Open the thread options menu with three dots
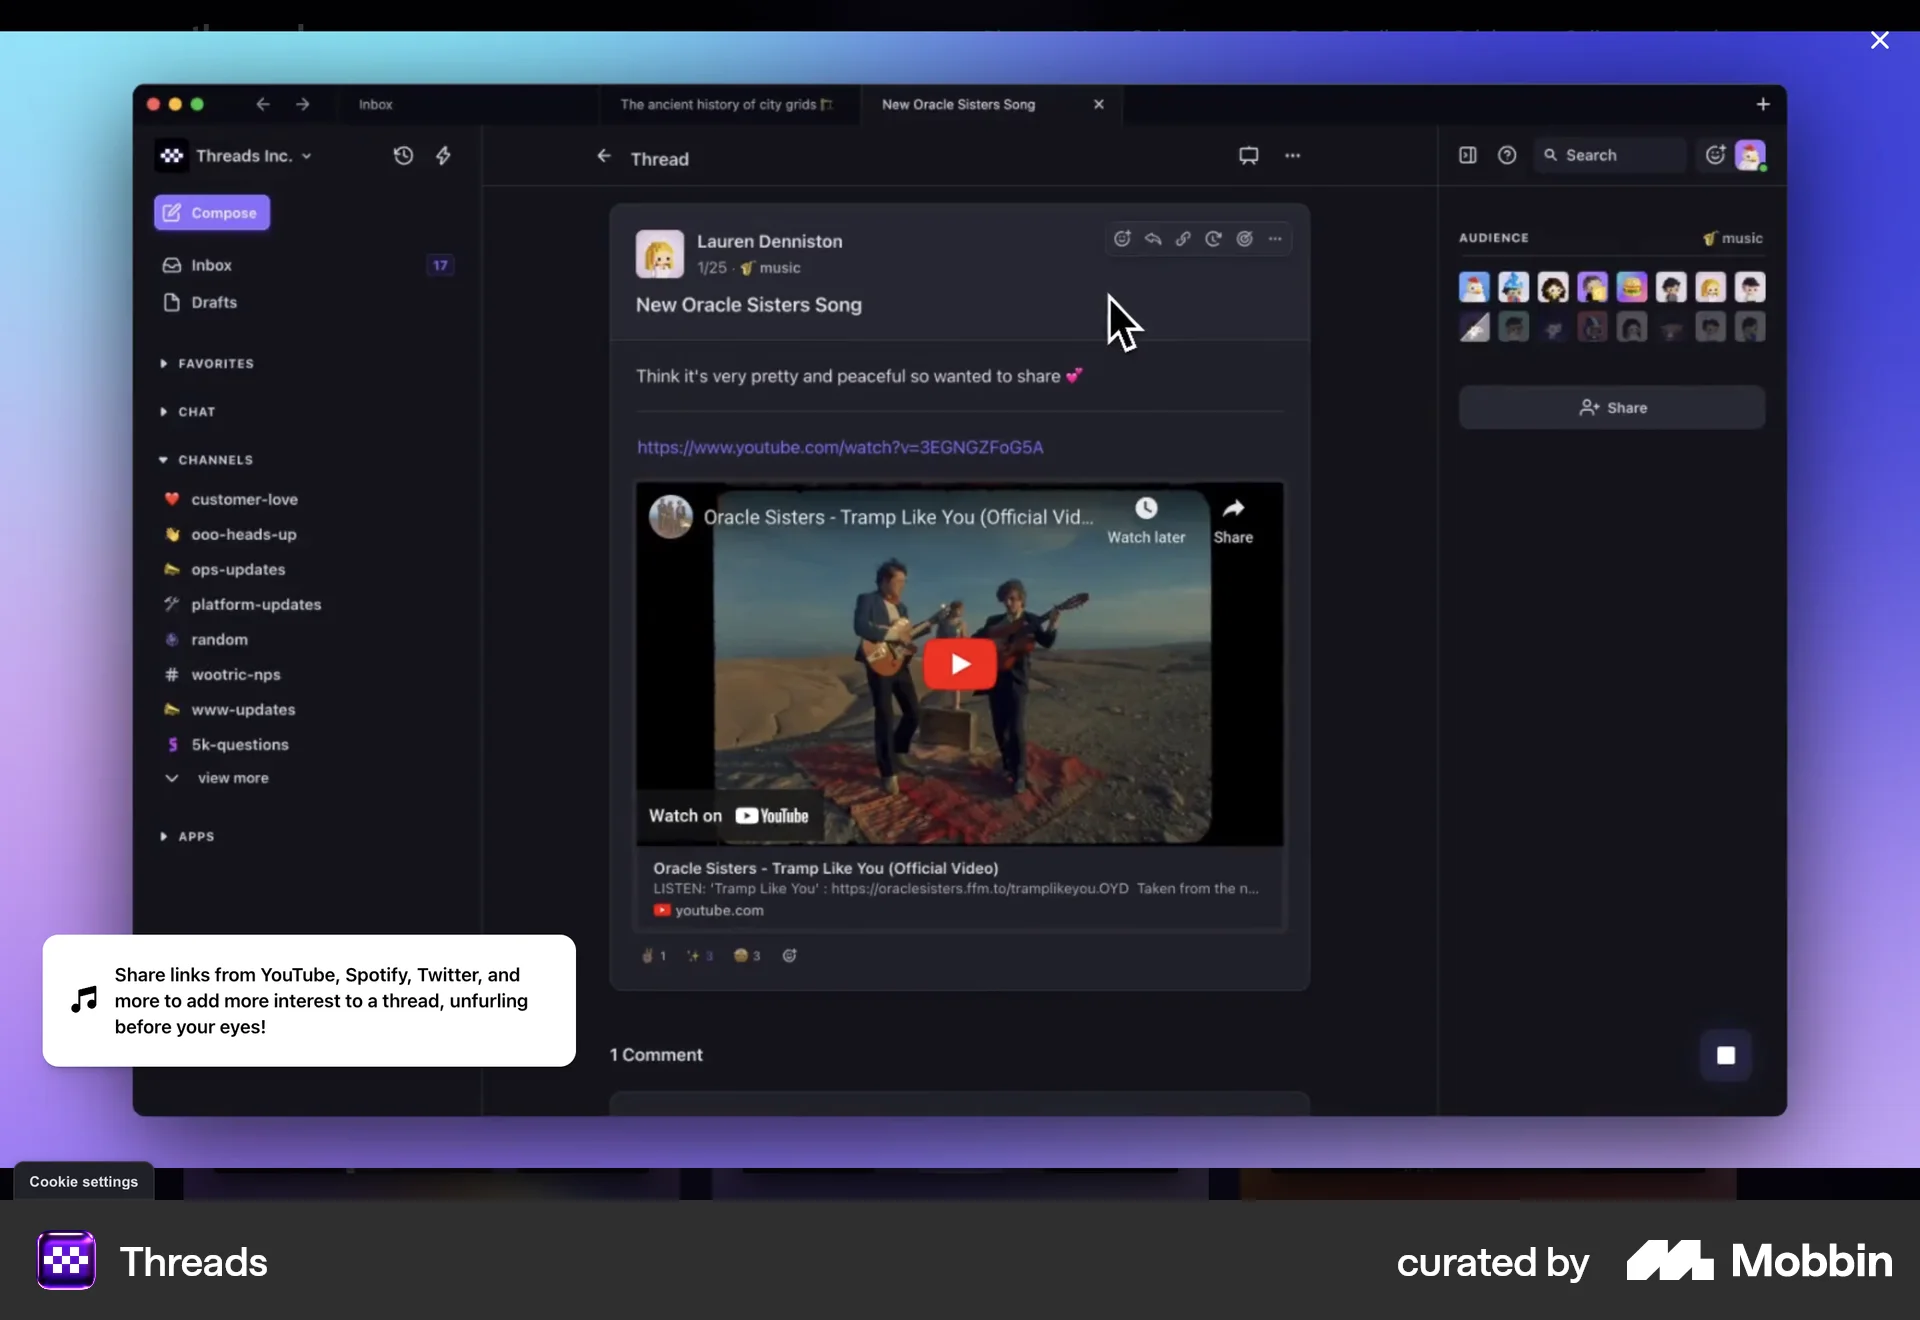The width and height of the screenshot is (1920, 1320). pos(1292,156)
